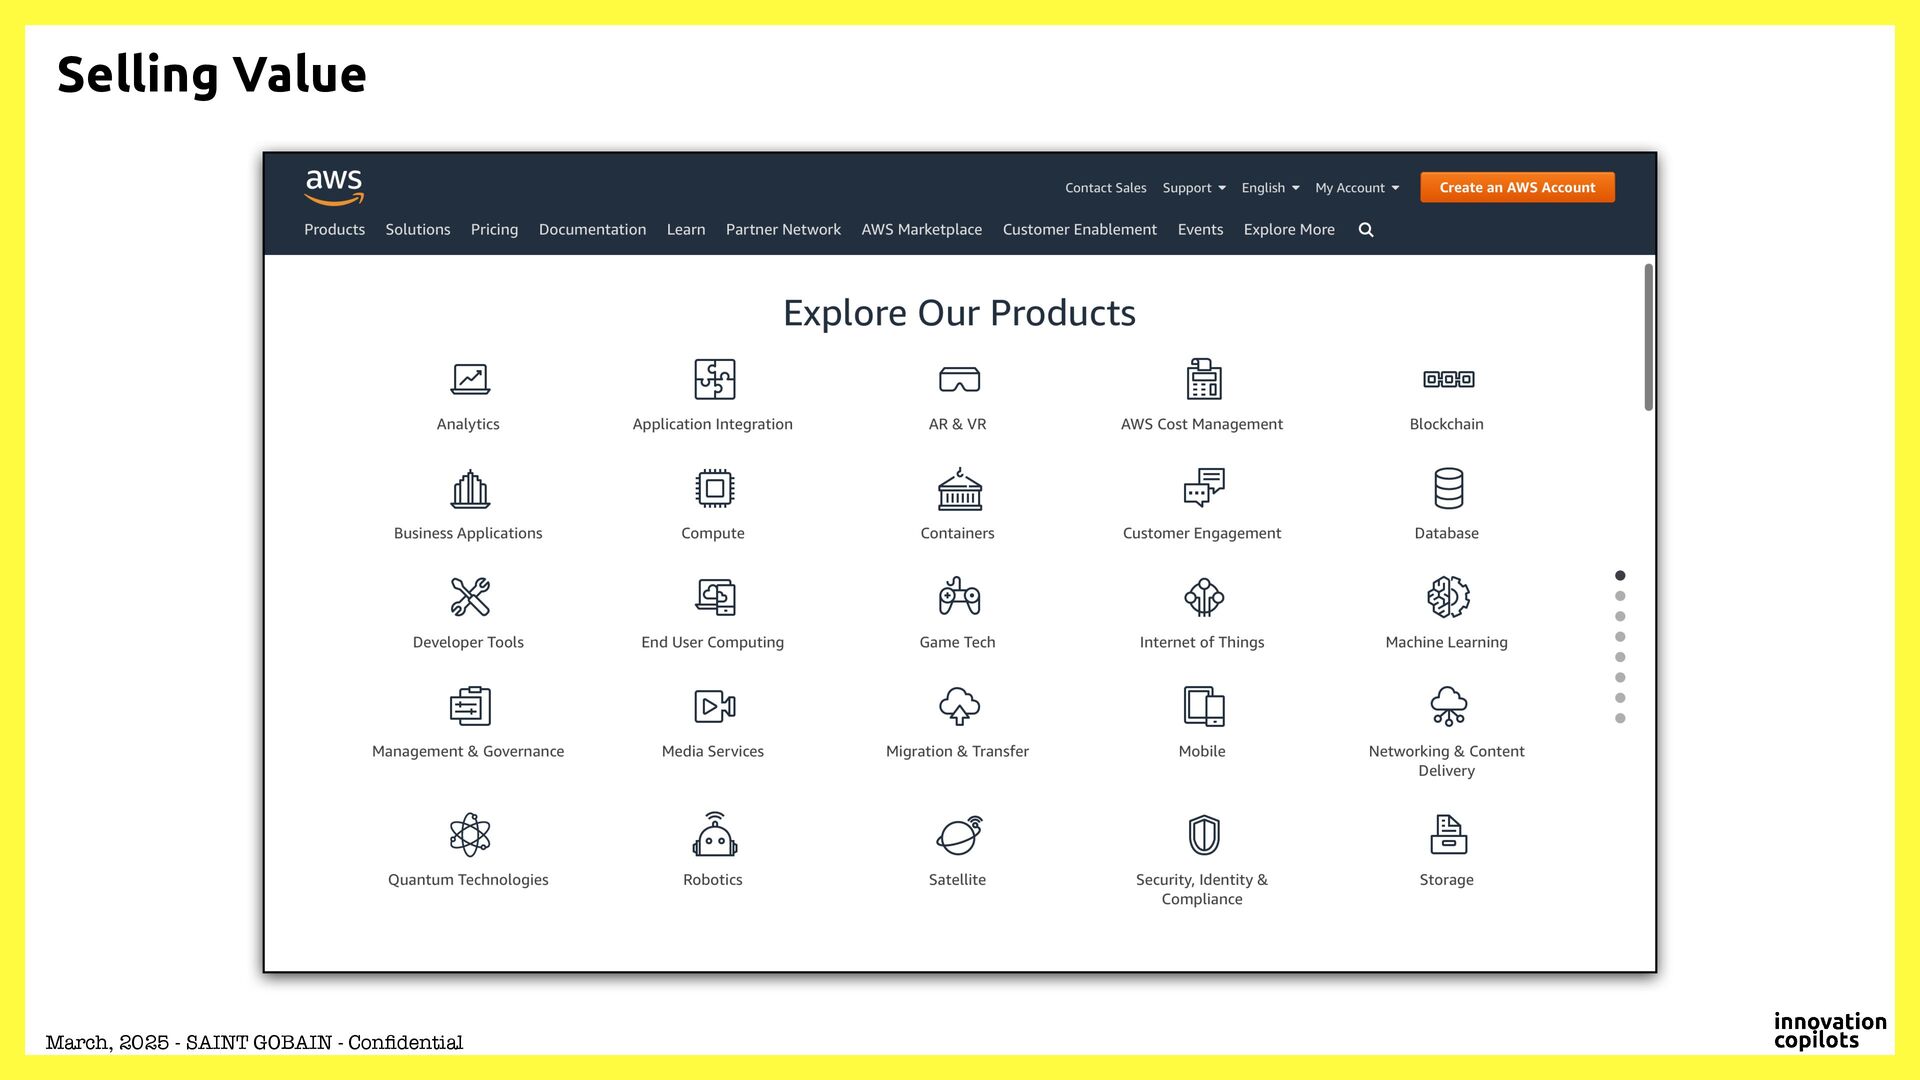Screen dimensions: 1920x1080
Task: Click the Satellite planet icon
Action: tap(959, 835)
